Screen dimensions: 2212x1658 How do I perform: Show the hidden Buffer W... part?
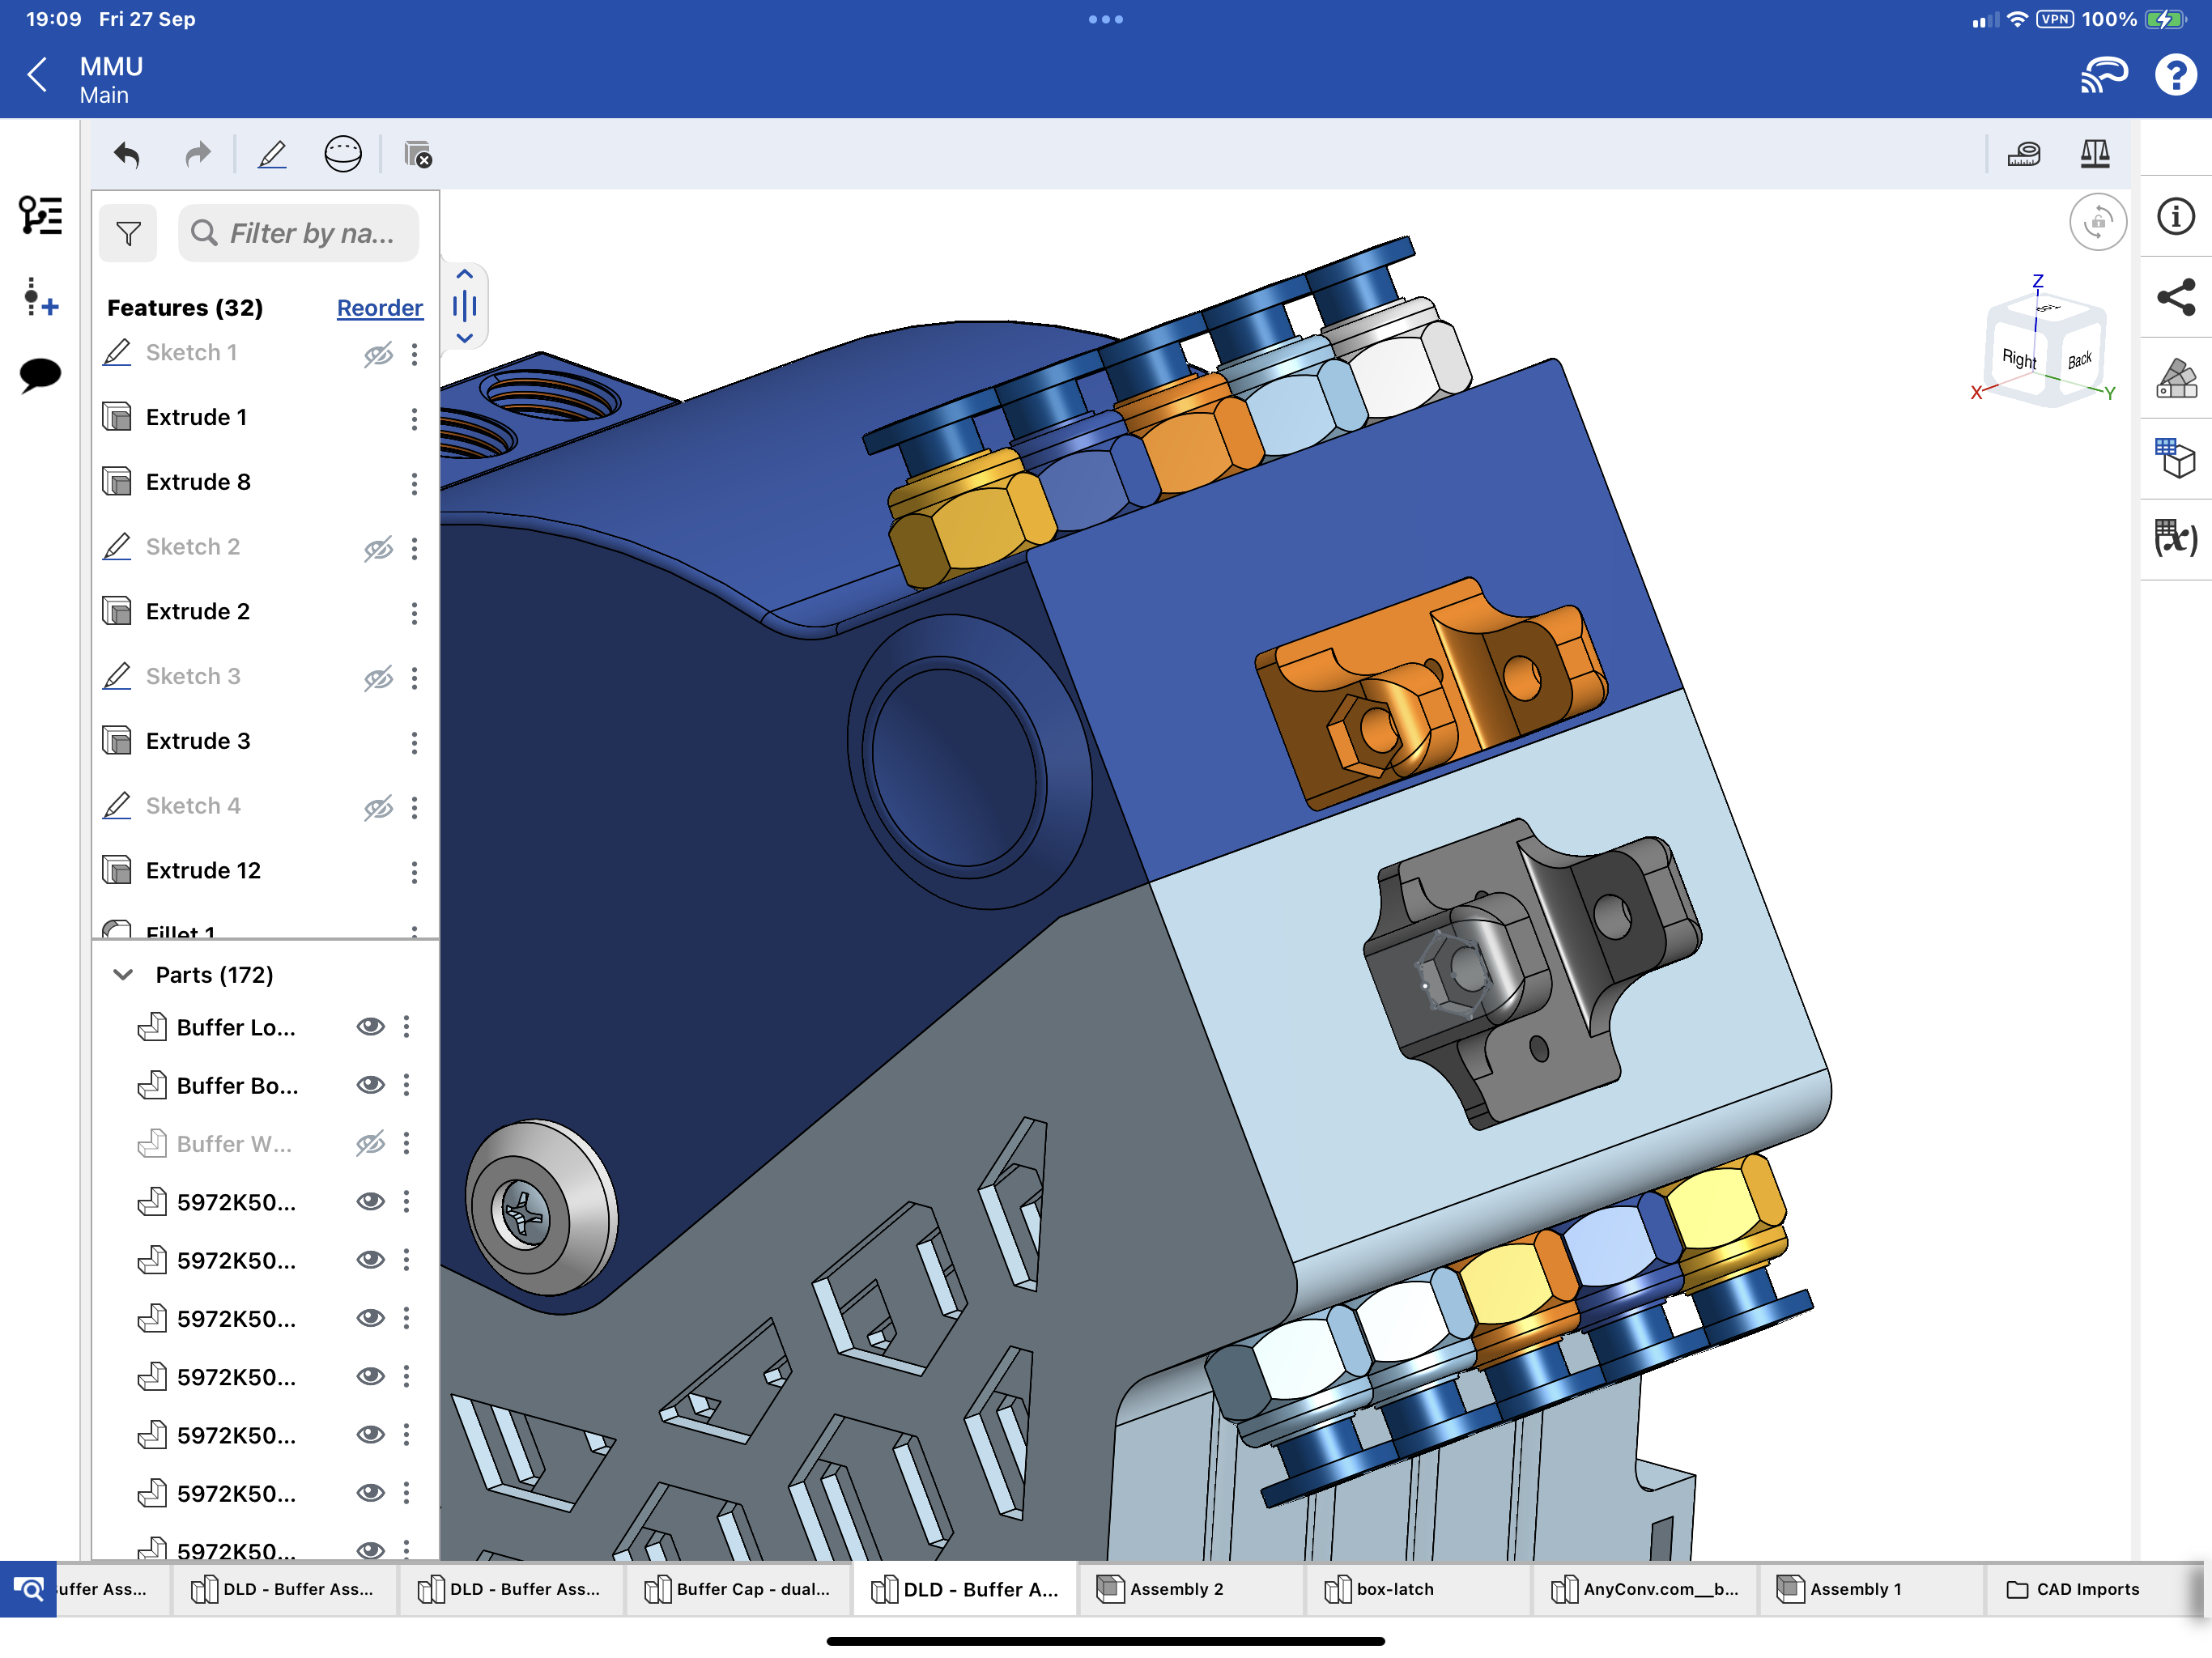(370, 1143)
